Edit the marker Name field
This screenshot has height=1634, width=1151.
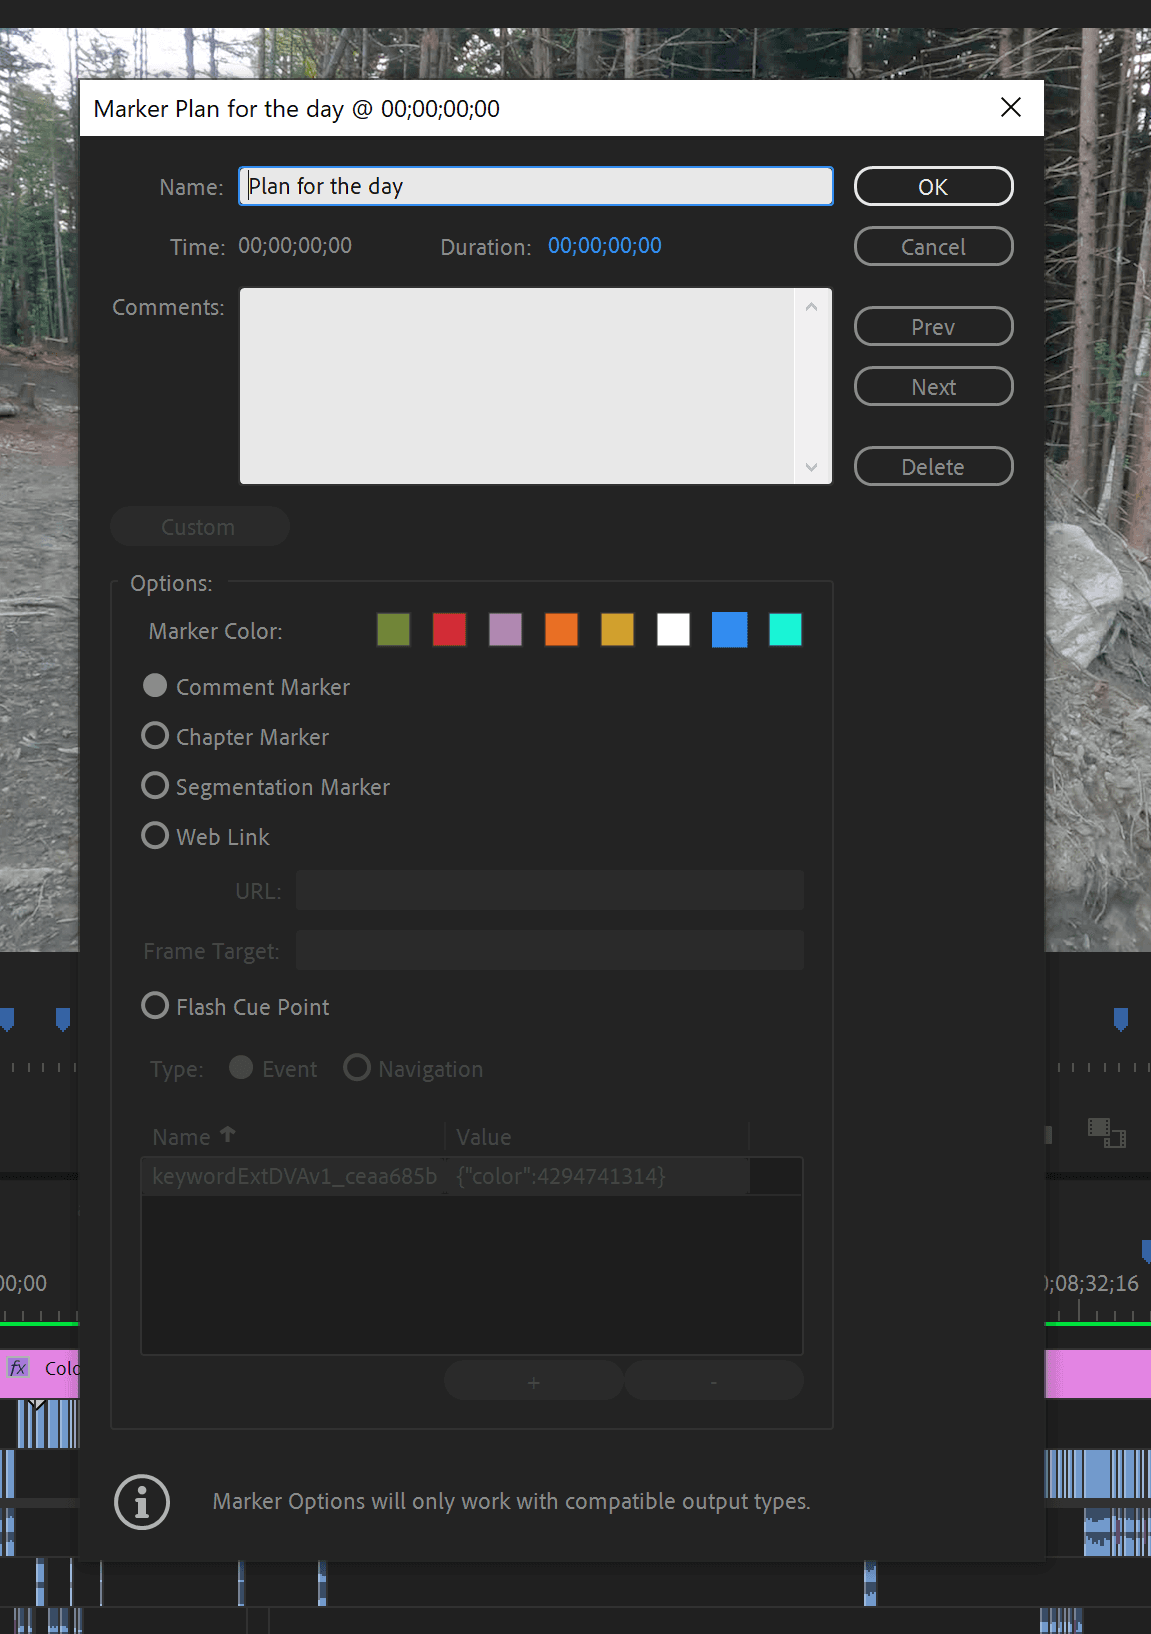pyautogui.click(x=536, y=186)
